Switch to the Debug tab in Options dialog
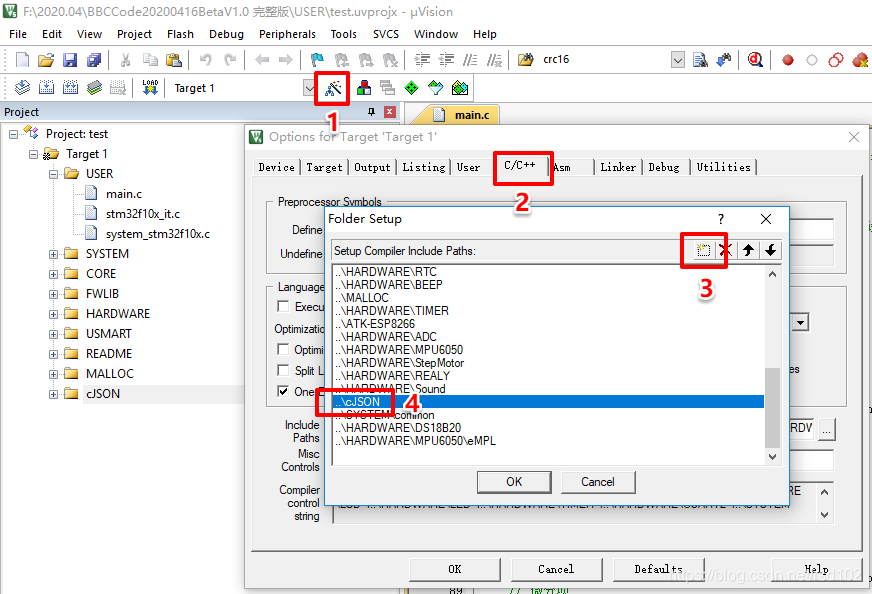Screen dimensions: 872x594 [x=664, y=167]
